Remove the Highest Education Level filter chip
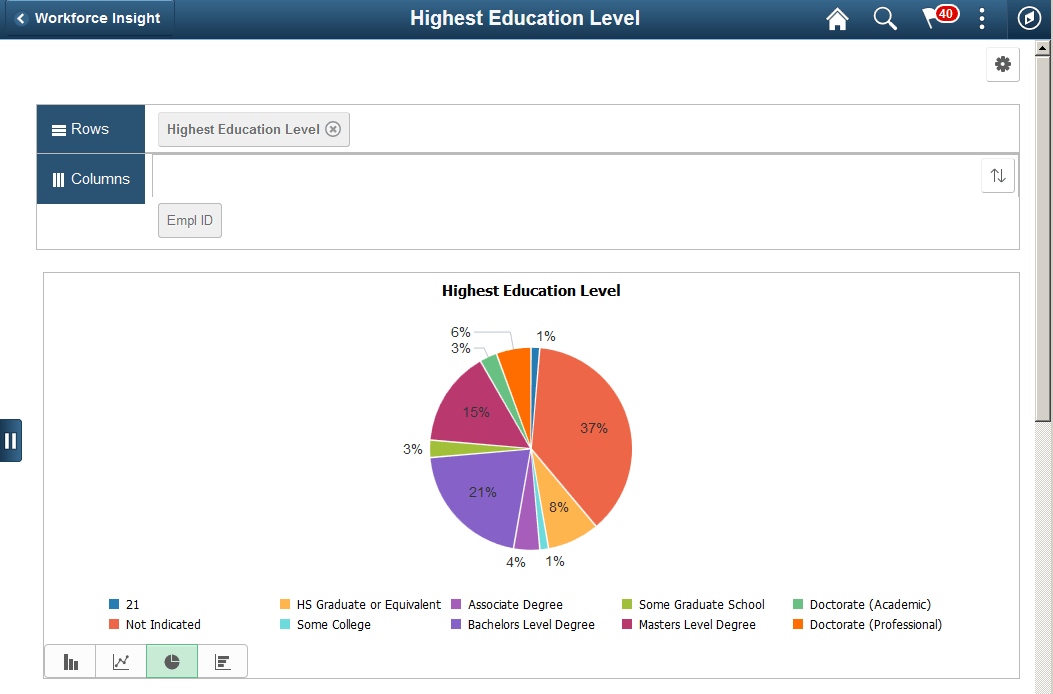1053x694 pixels. point(333,129)
